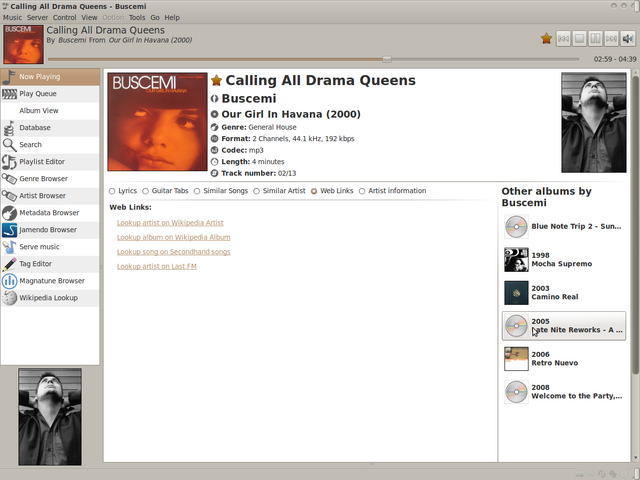Open the Jamendo Browser
Screen dimensions: 640x480
[x=50, y=230]
